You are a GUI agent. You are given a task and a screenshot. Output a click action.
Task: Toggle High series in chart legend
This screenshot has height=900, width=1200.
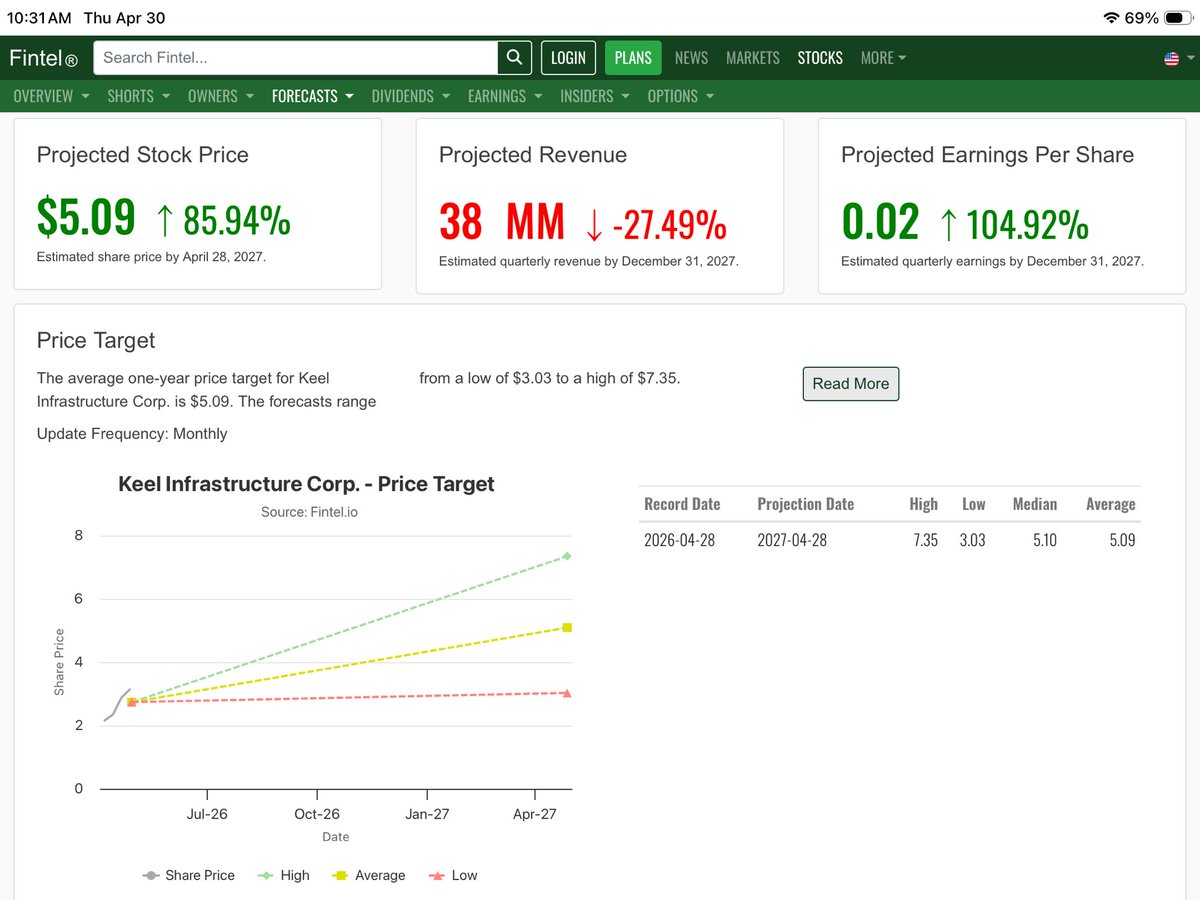coord(284,875)
